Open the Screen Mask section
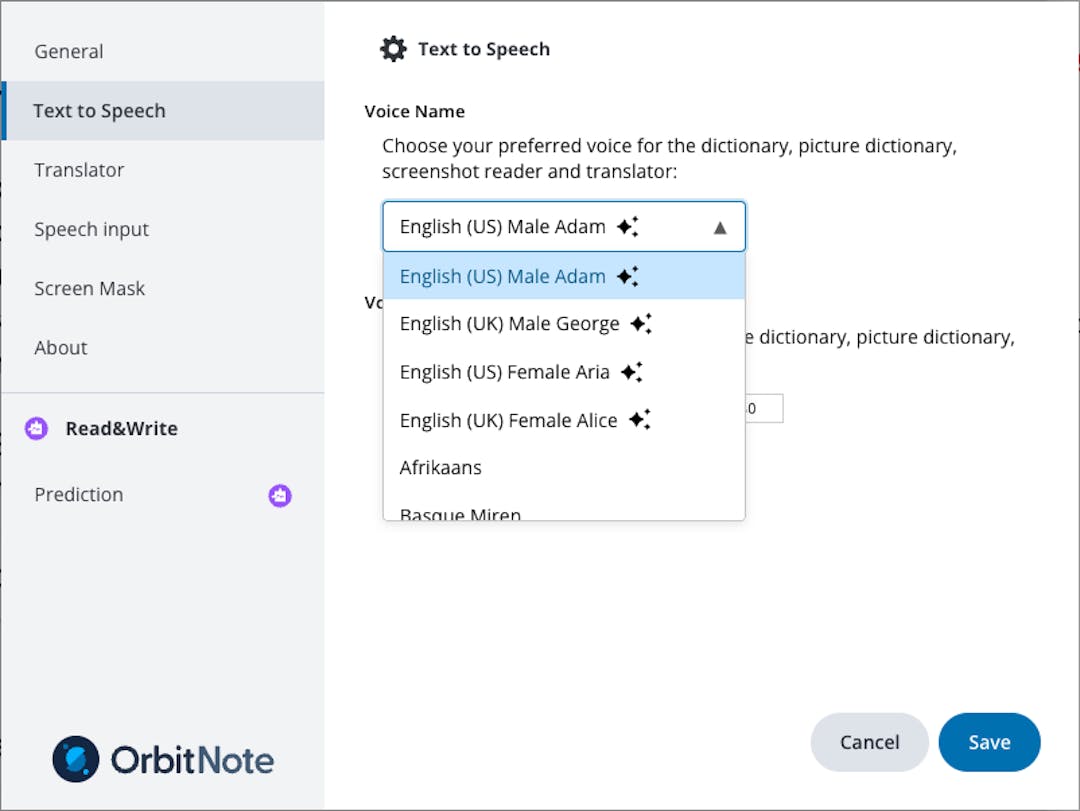1080x811 pixels. click(x=90, y=288)
